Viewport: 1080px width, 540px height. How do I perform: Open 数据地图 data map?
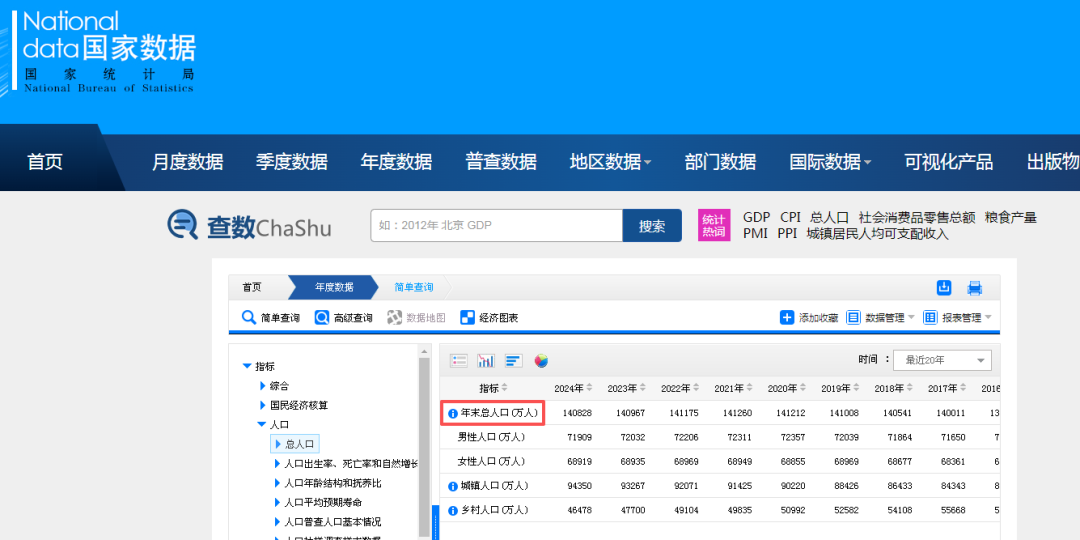click(416, 318)
